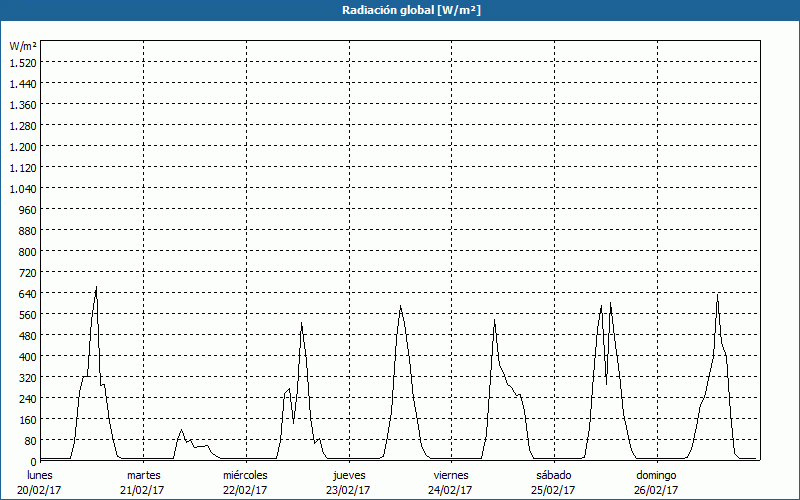This screenshot has height=500, width=800.
Task: Select the martes day label
Action: click(143, 475)
